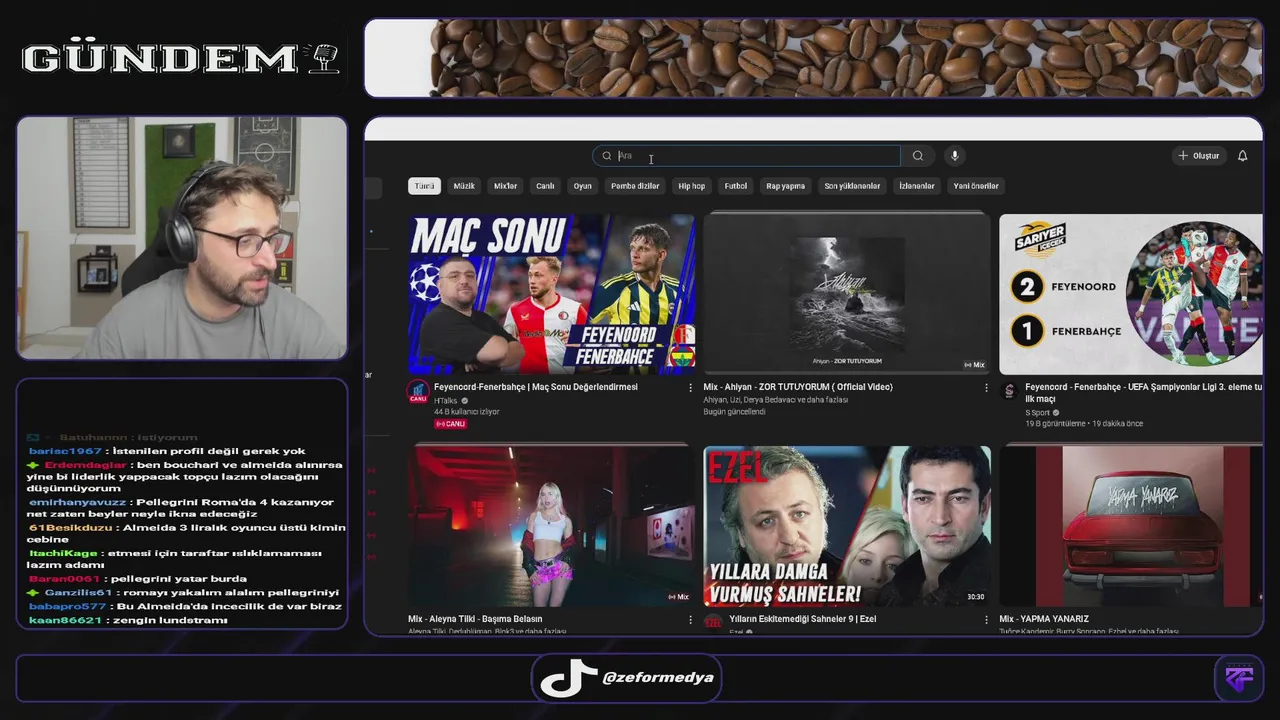Click chat message from baris¢1967
Viewport: 1280px width, 720px height.
click(x=167, y=451)
